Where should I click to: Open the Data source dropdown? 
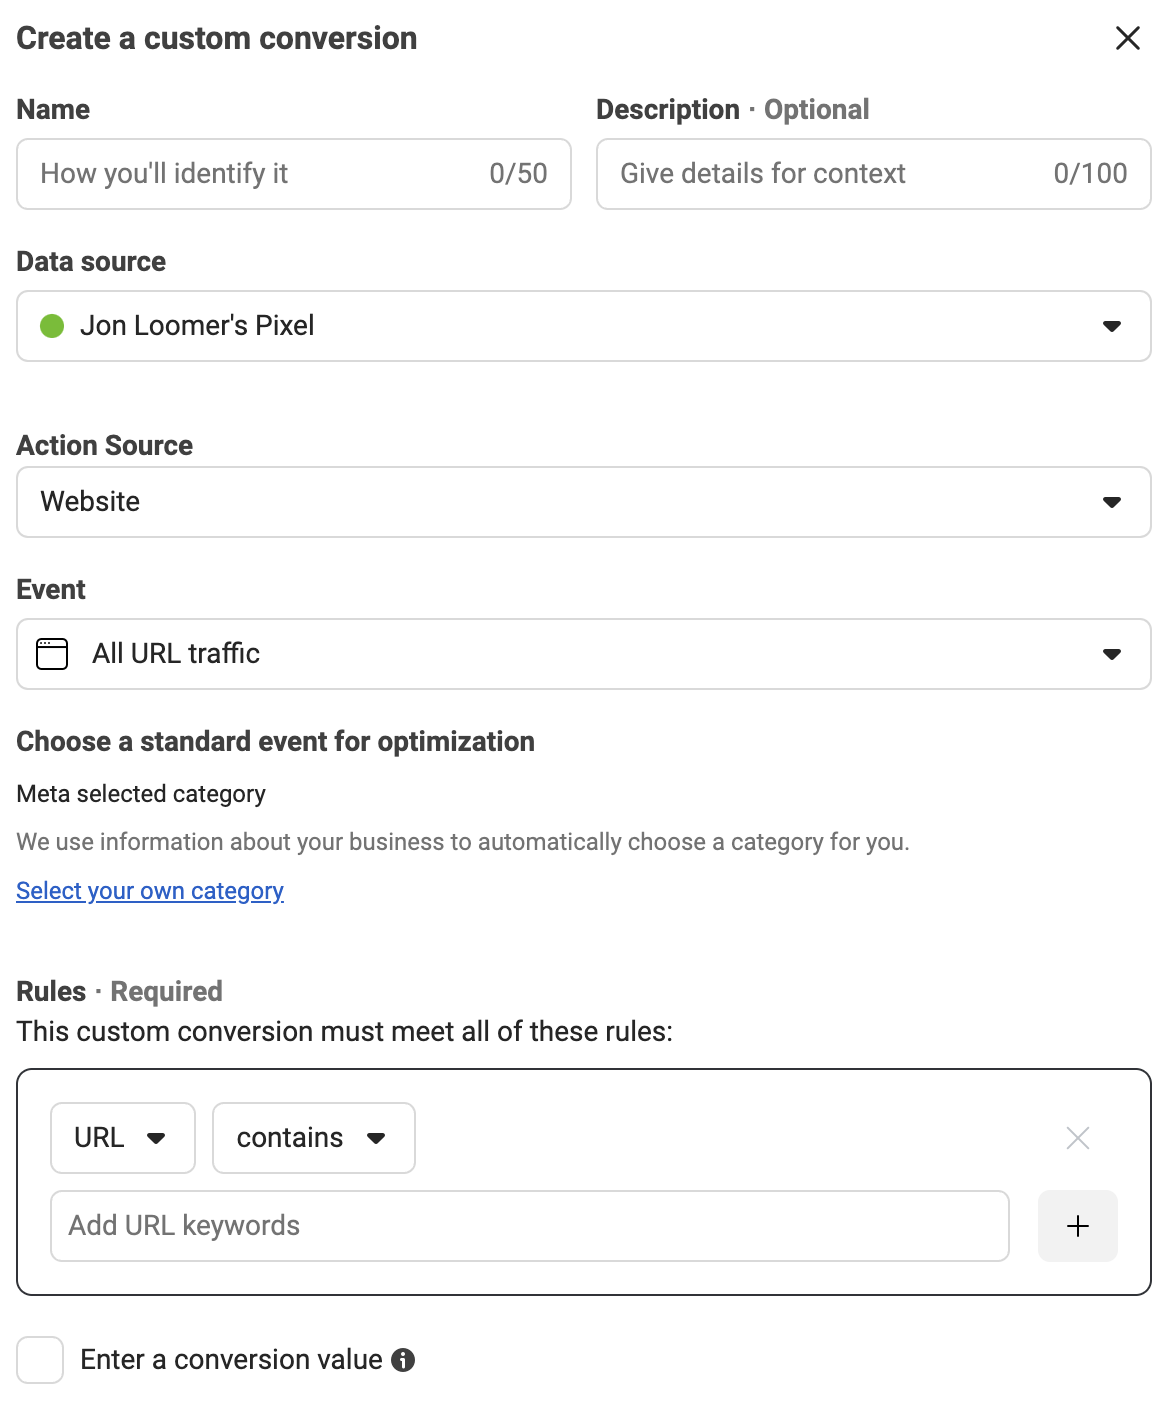[x=1112, y=326]
